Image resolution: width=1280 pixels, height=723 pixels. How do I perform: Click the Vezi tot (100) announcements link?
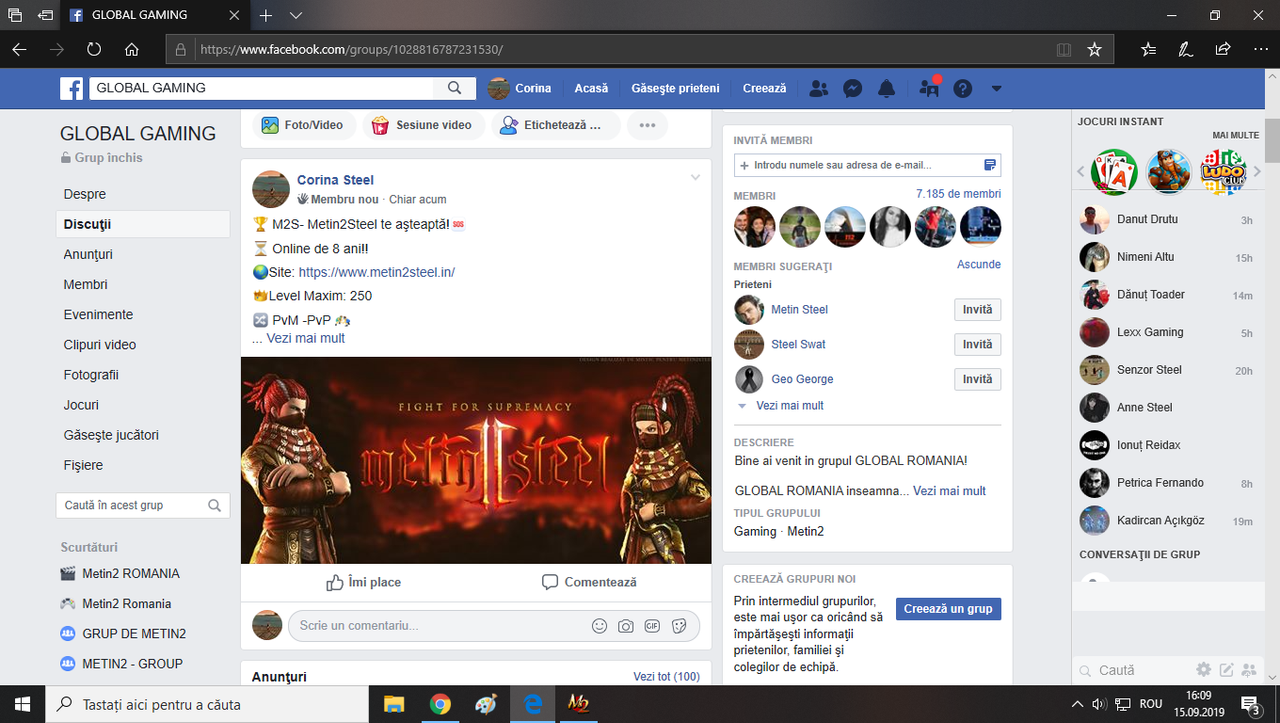pyautogui.click(x=666, y=677)
